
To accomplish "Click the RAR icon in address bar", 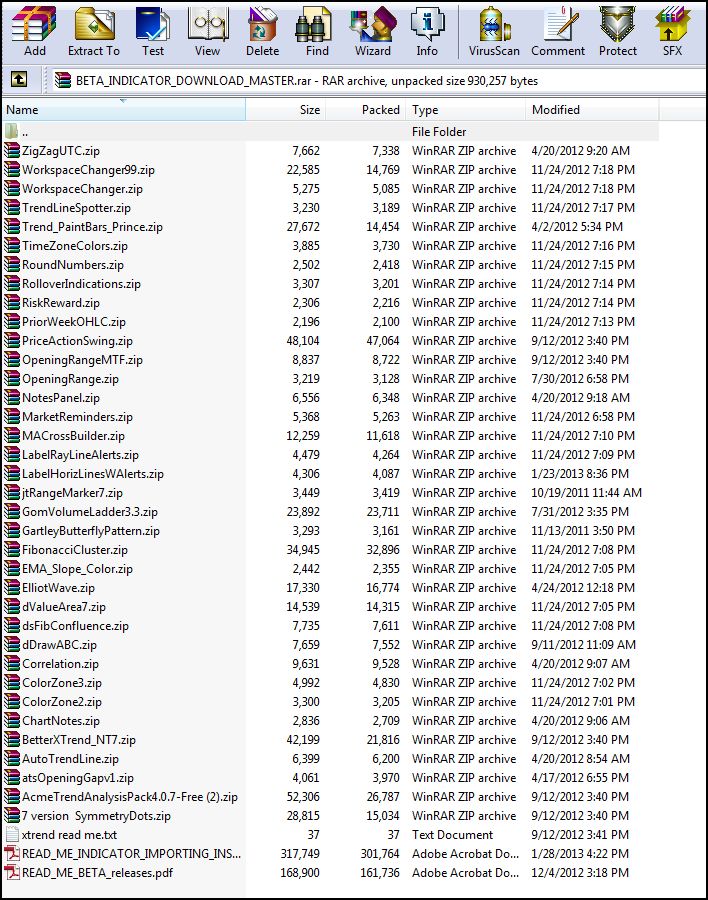I will (63, 80).
